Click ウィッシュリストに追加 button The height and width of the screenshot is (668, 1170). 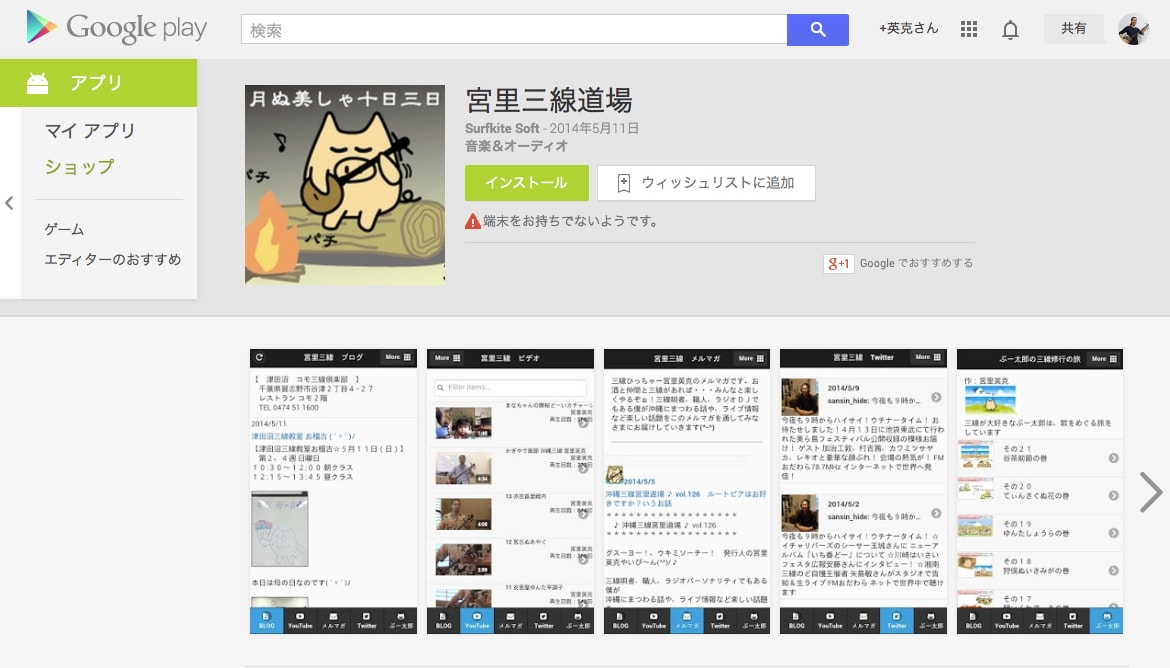tap(706, 183)
